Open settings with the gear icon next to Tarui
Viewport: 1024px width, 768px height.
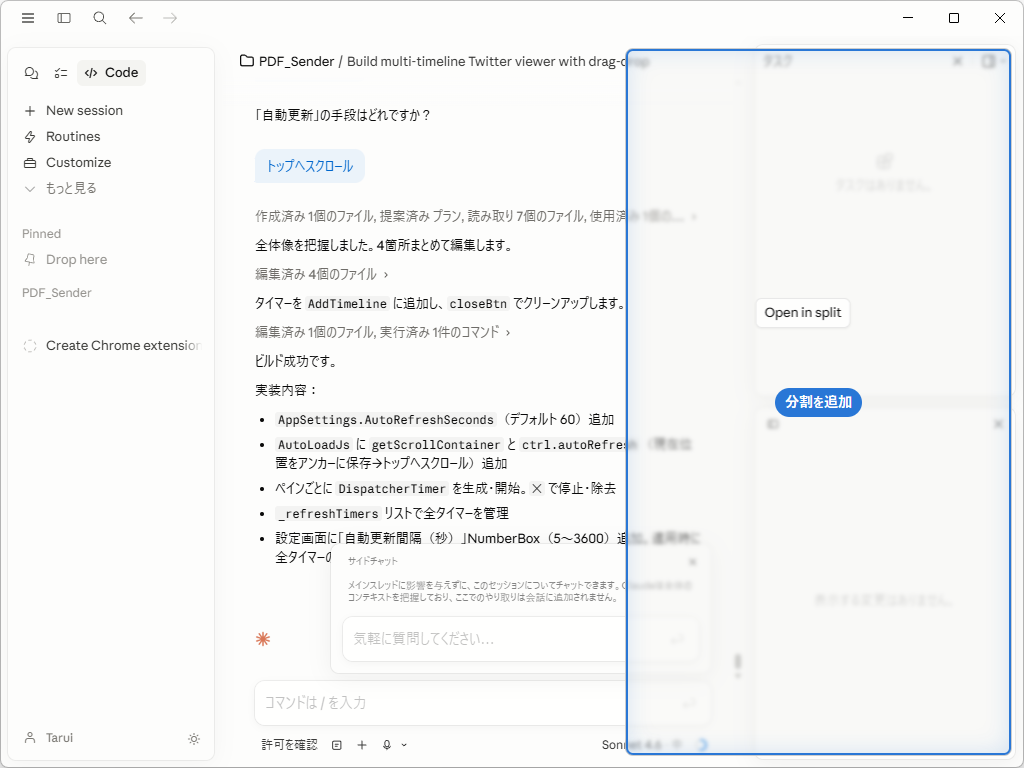coord(194,738)
